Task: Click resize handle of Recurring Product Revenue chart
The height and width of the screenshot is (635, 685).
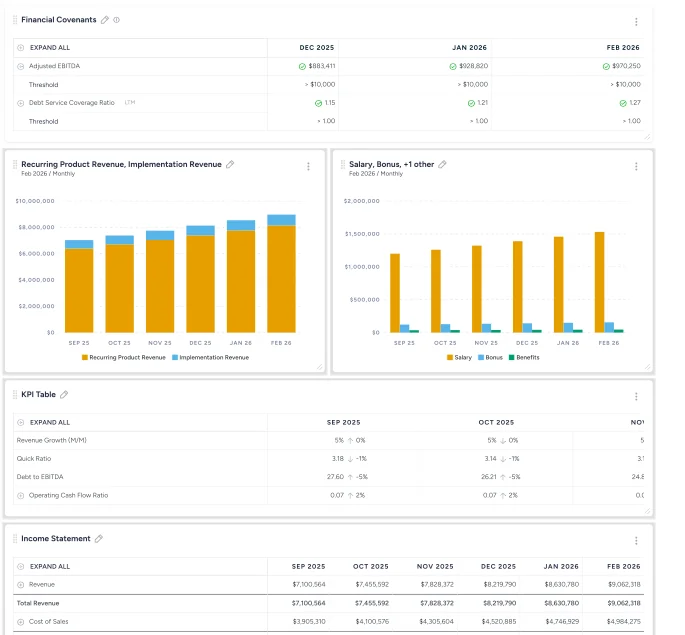Action: click(320, 367)
